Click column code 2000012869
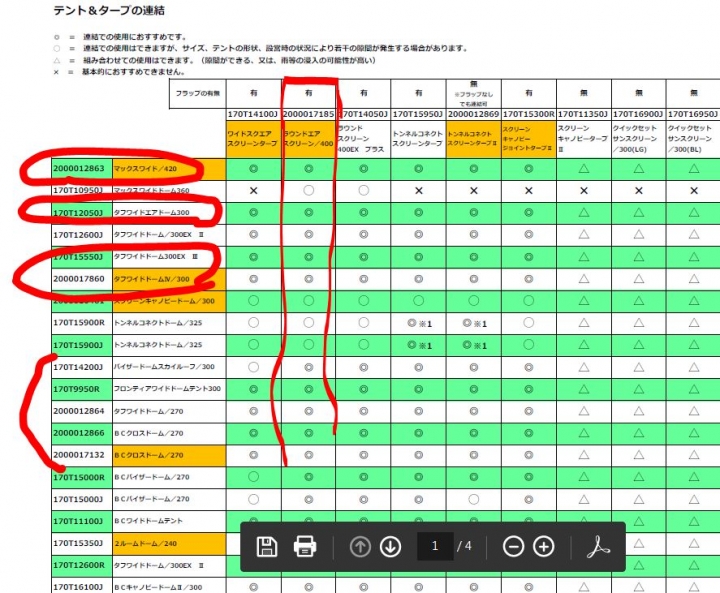Screen dimensions: 720x593 pos(473,114)
